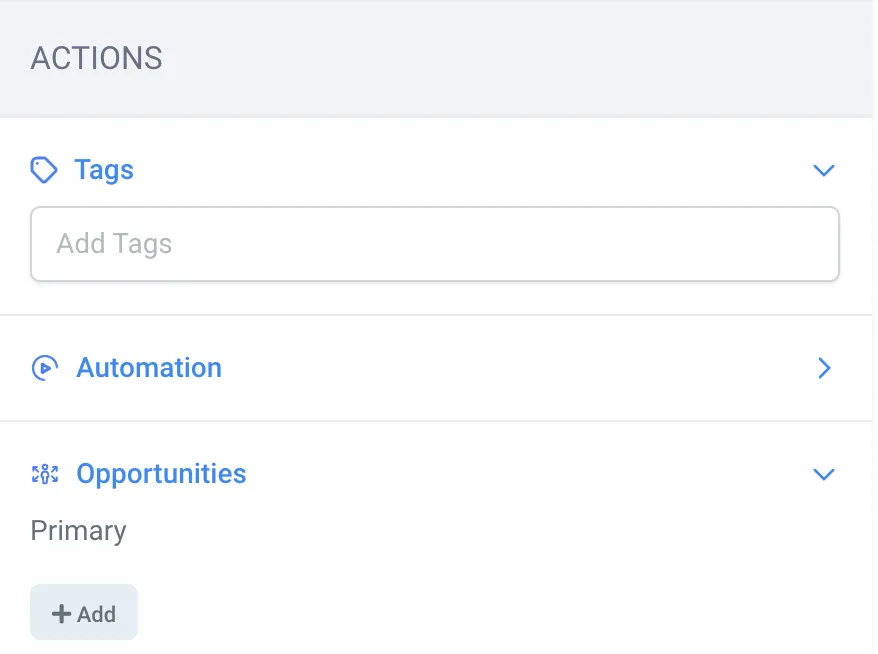Collapse the Tags section chevron

pyautogui.click(x=823, y=171)
